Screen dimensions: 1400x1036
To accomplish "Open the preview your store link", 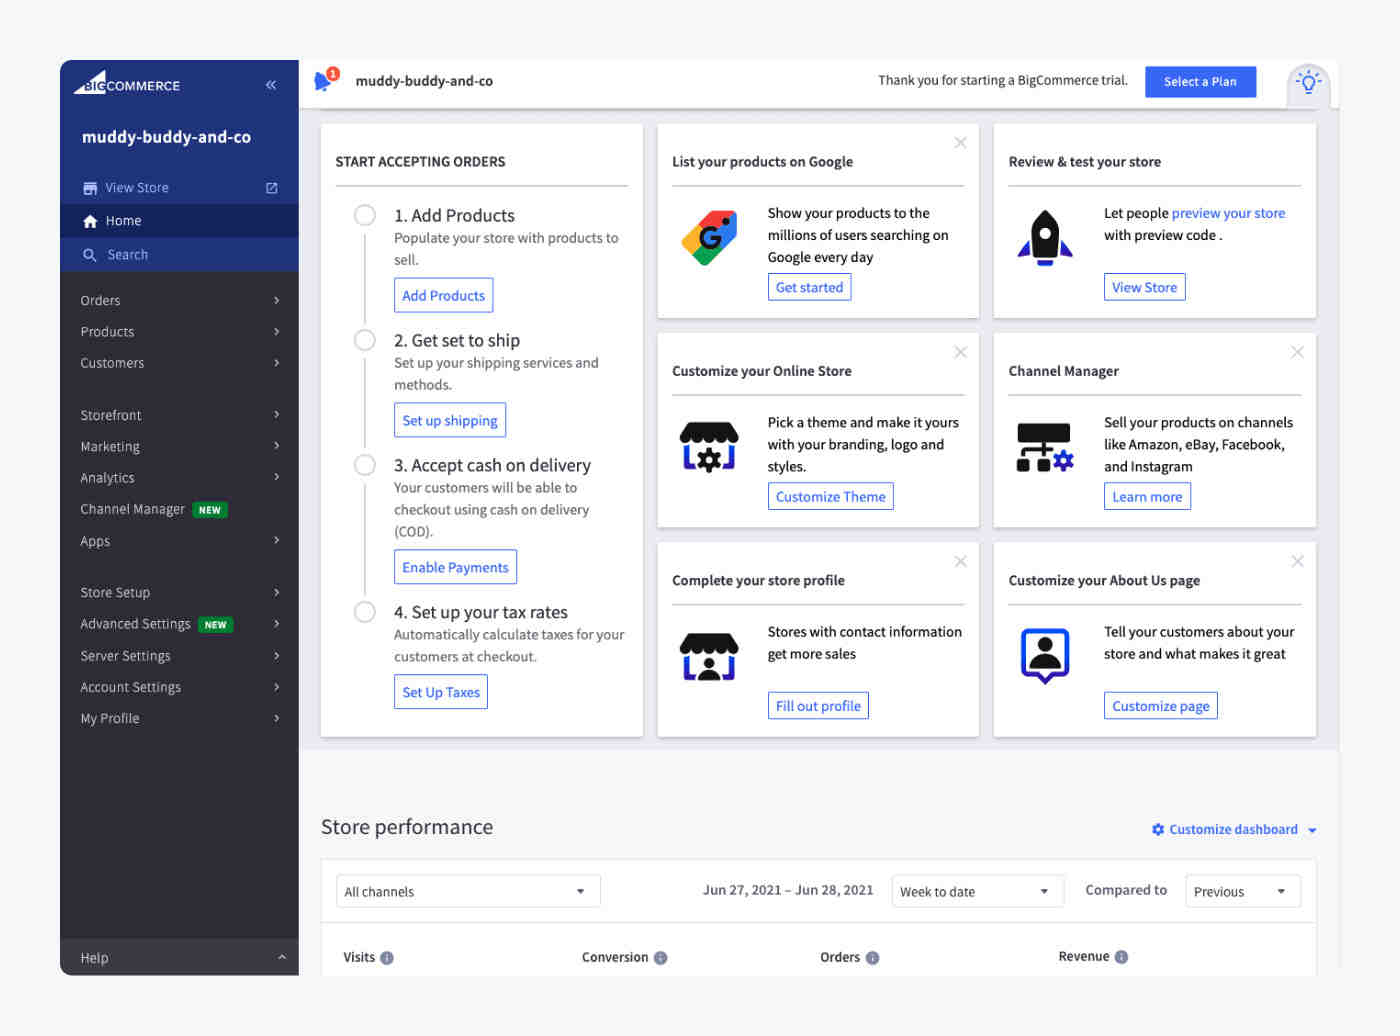I will tap(1228, 213).
